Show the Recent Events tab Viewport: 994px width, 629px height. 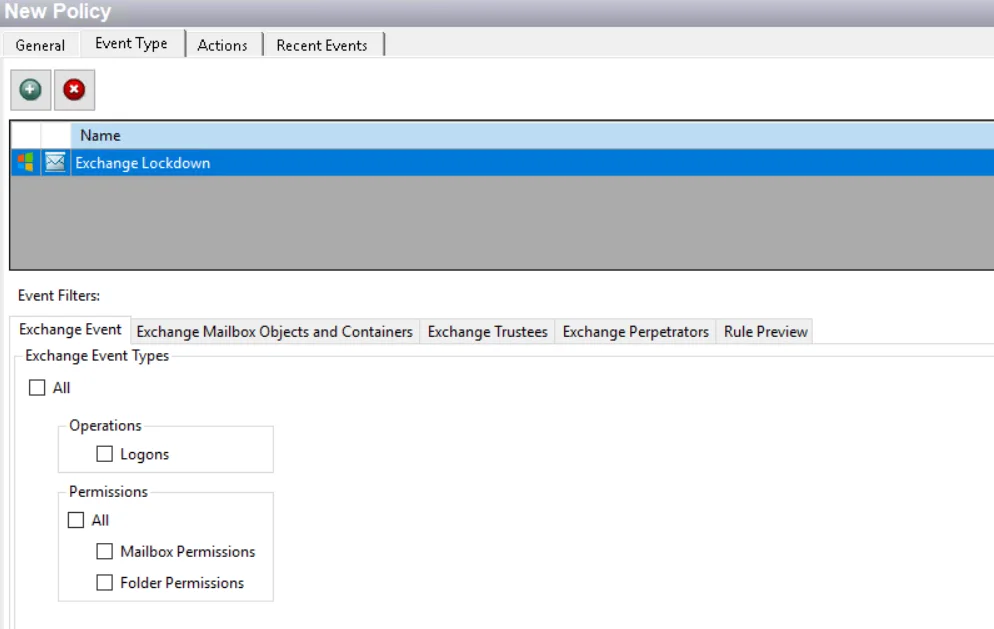click(322, 45)
